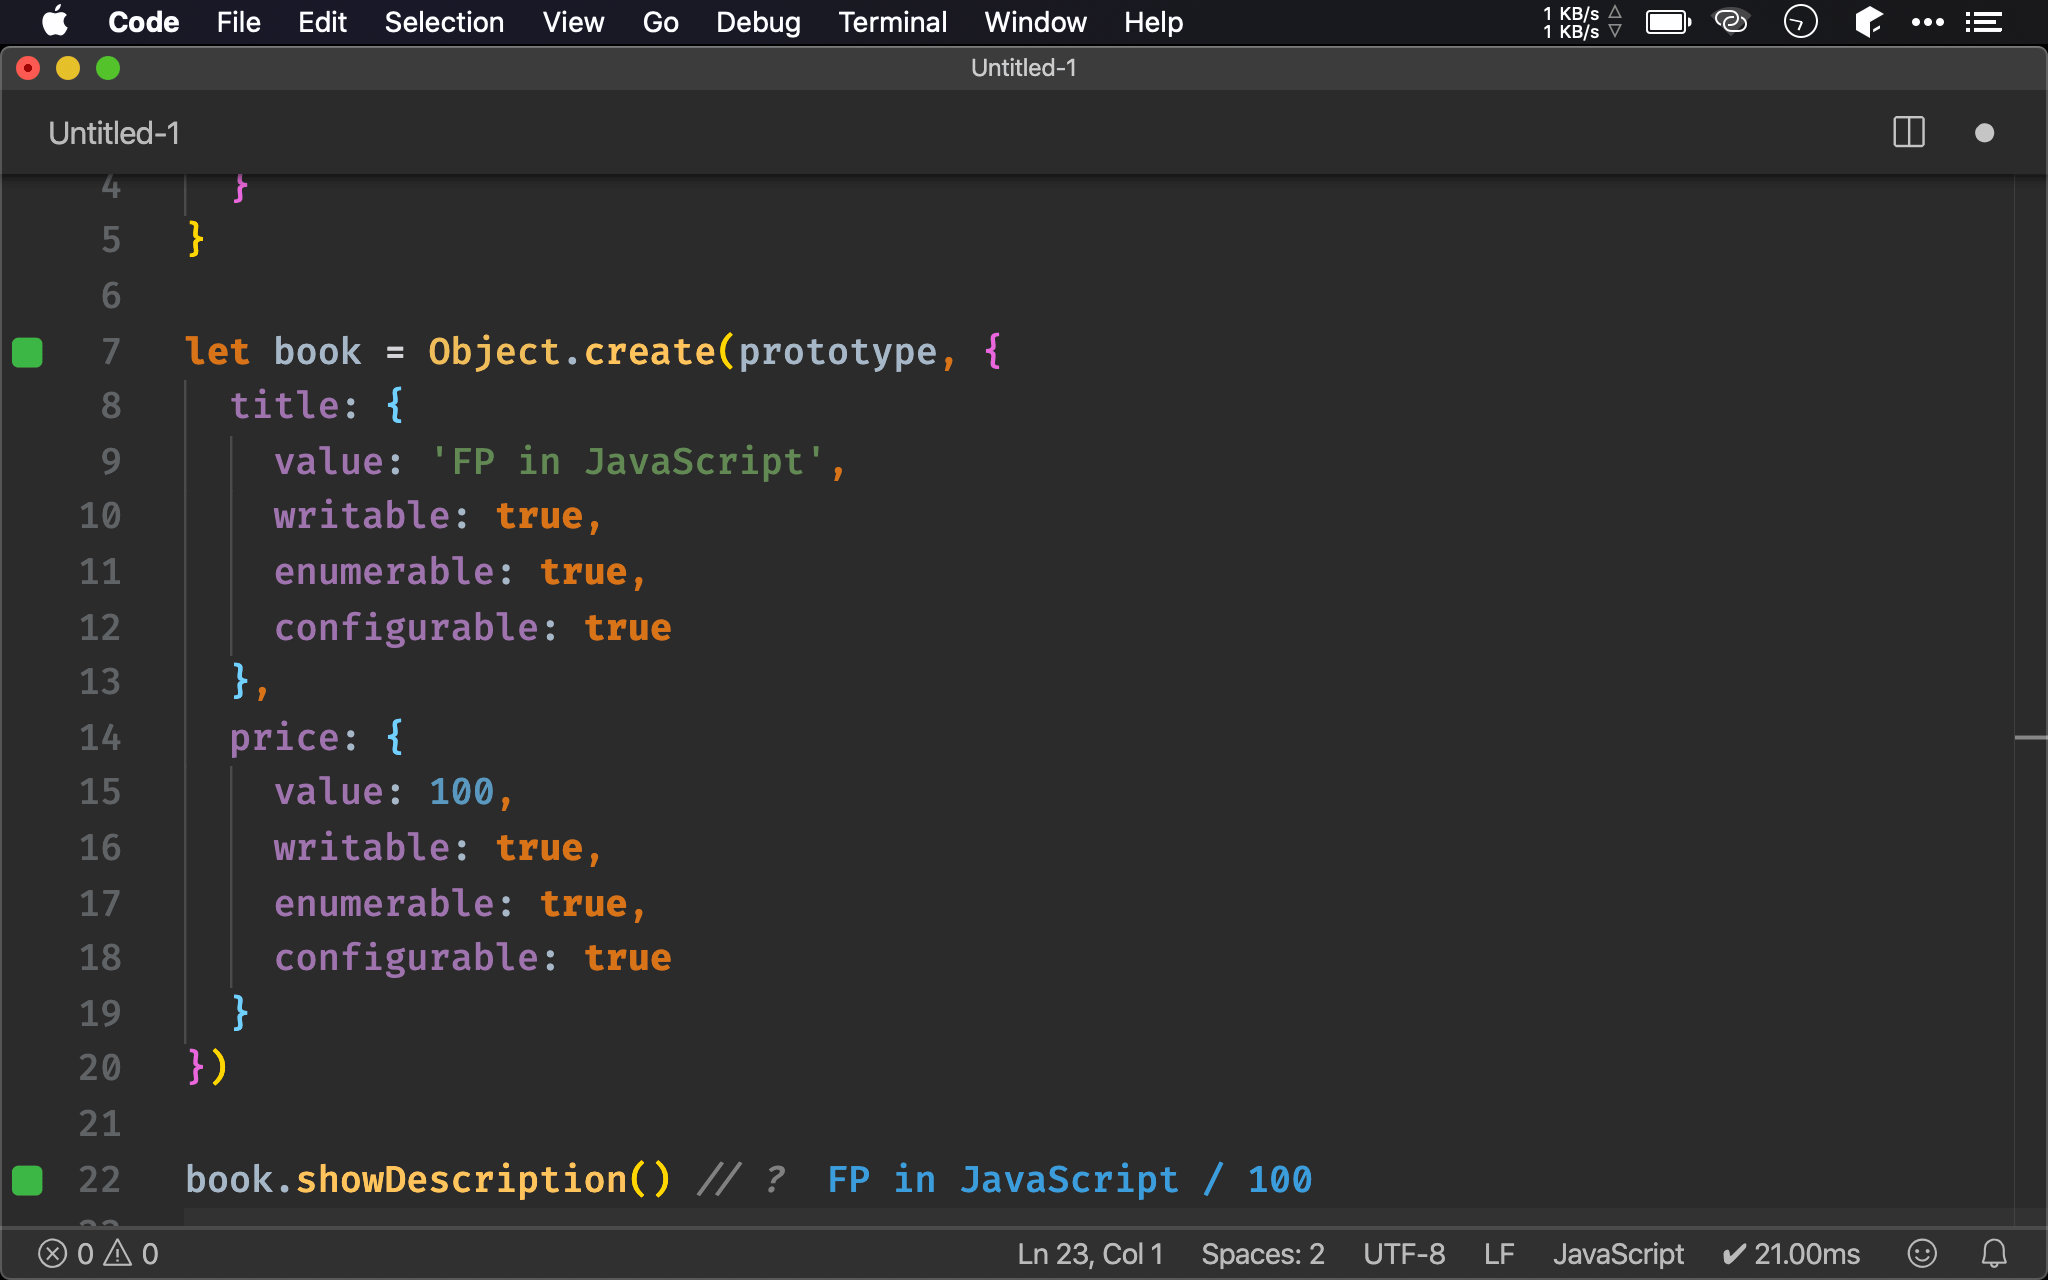Open the Code application menu
The height and width of the screenshot is (1280, 2048).
143,22
